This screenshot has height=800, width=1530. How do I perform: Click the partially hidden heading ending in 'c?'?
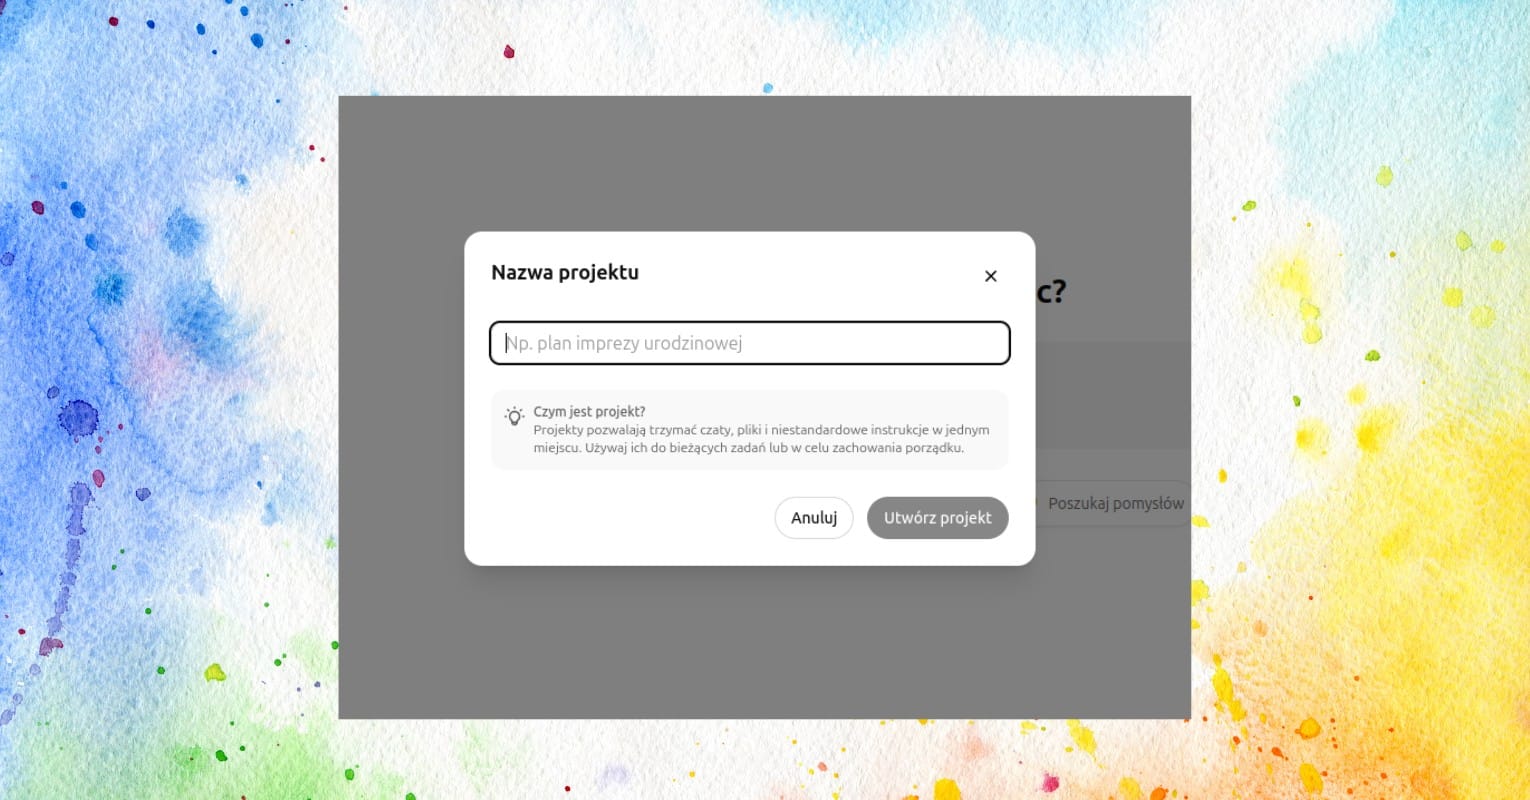1051,291
